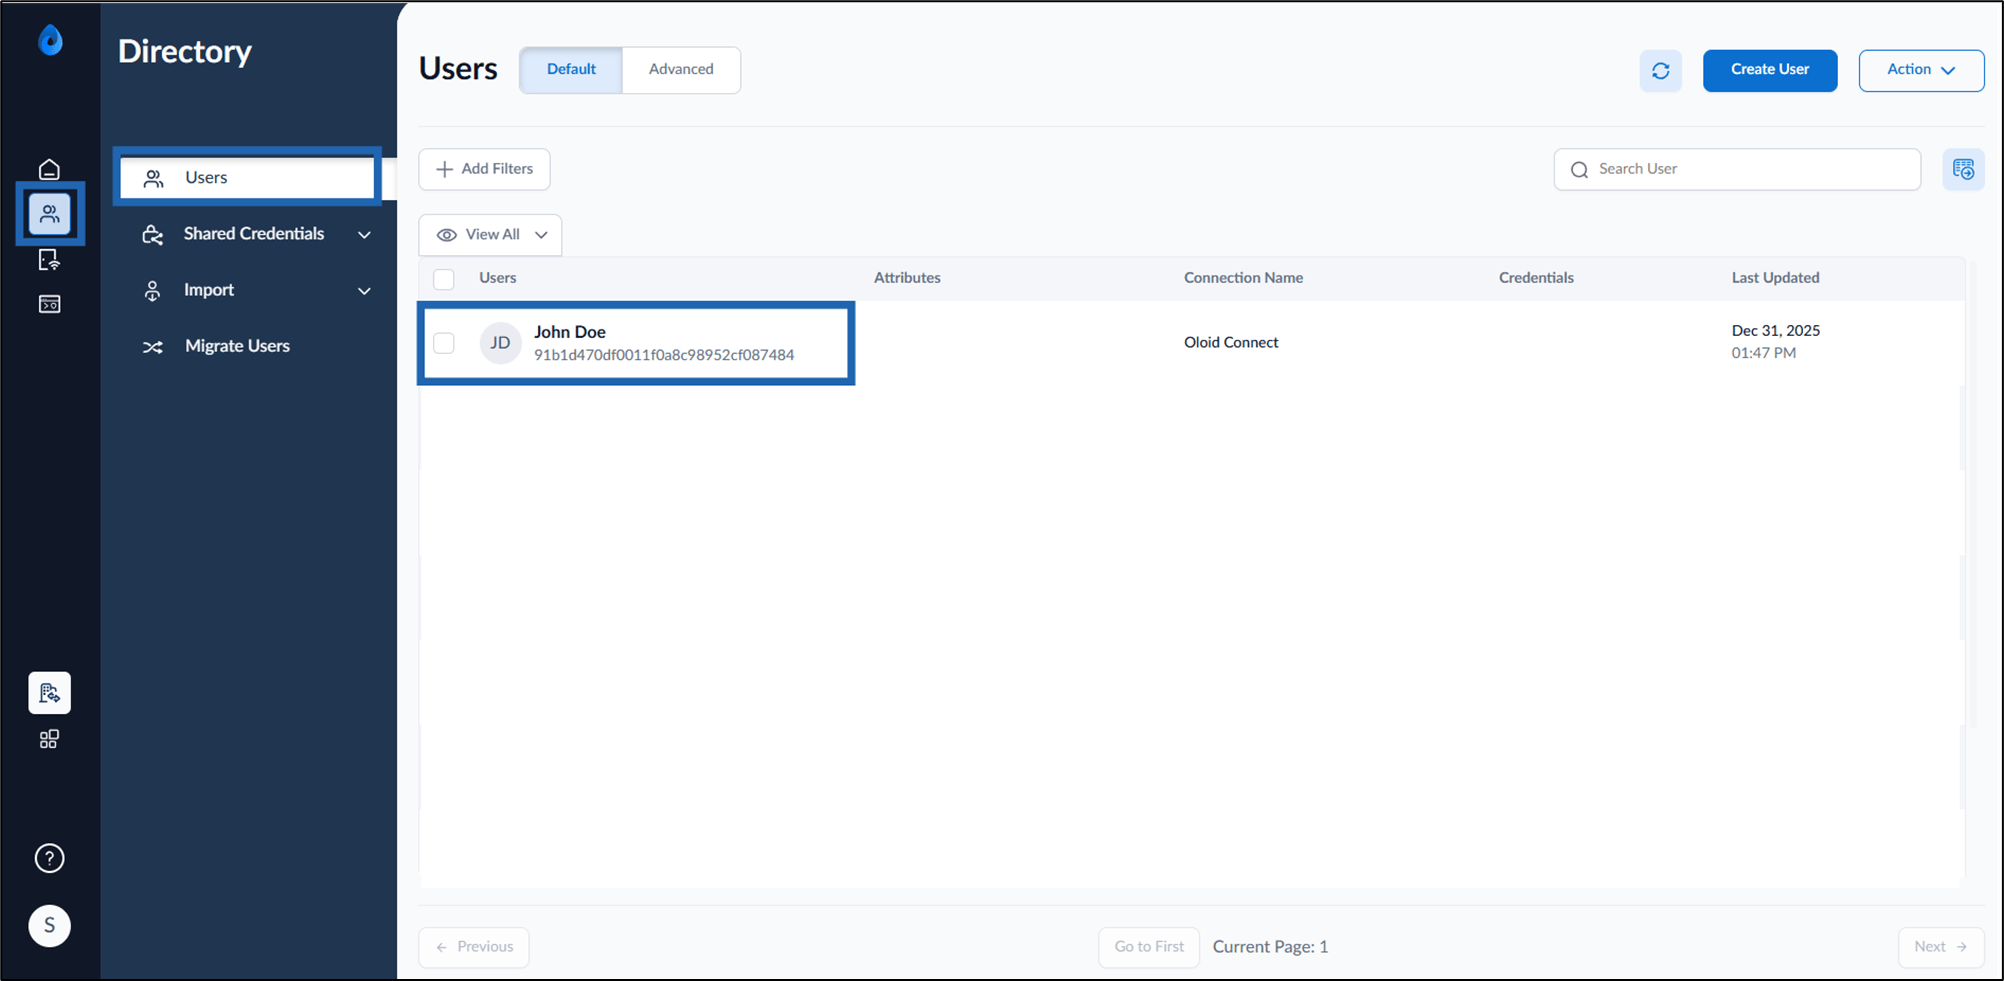2004x981 pixels.
Task: Click the Previous page button
Action: [474, 947]
